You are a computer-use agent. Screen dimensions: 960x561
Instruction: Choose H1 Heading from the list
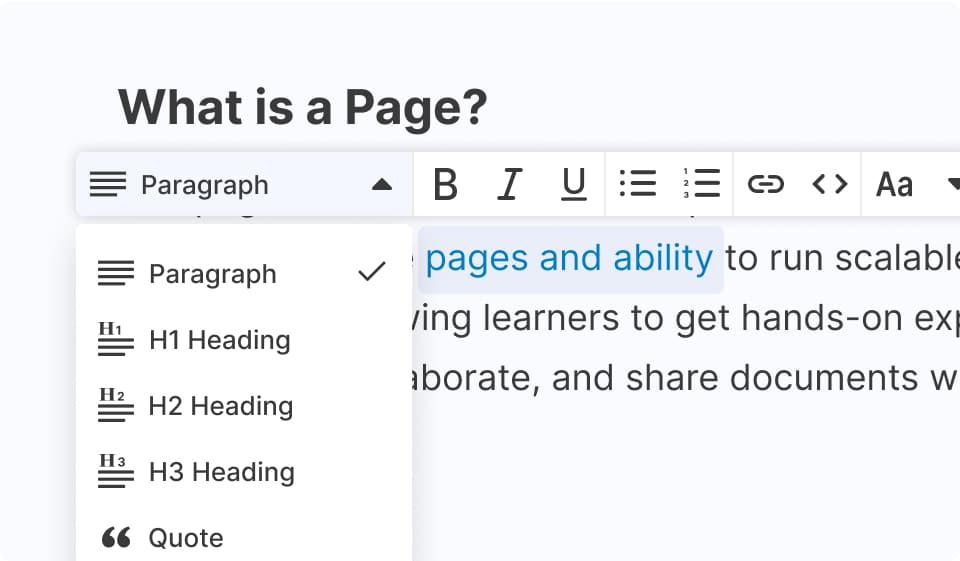(x=219, y=340)
